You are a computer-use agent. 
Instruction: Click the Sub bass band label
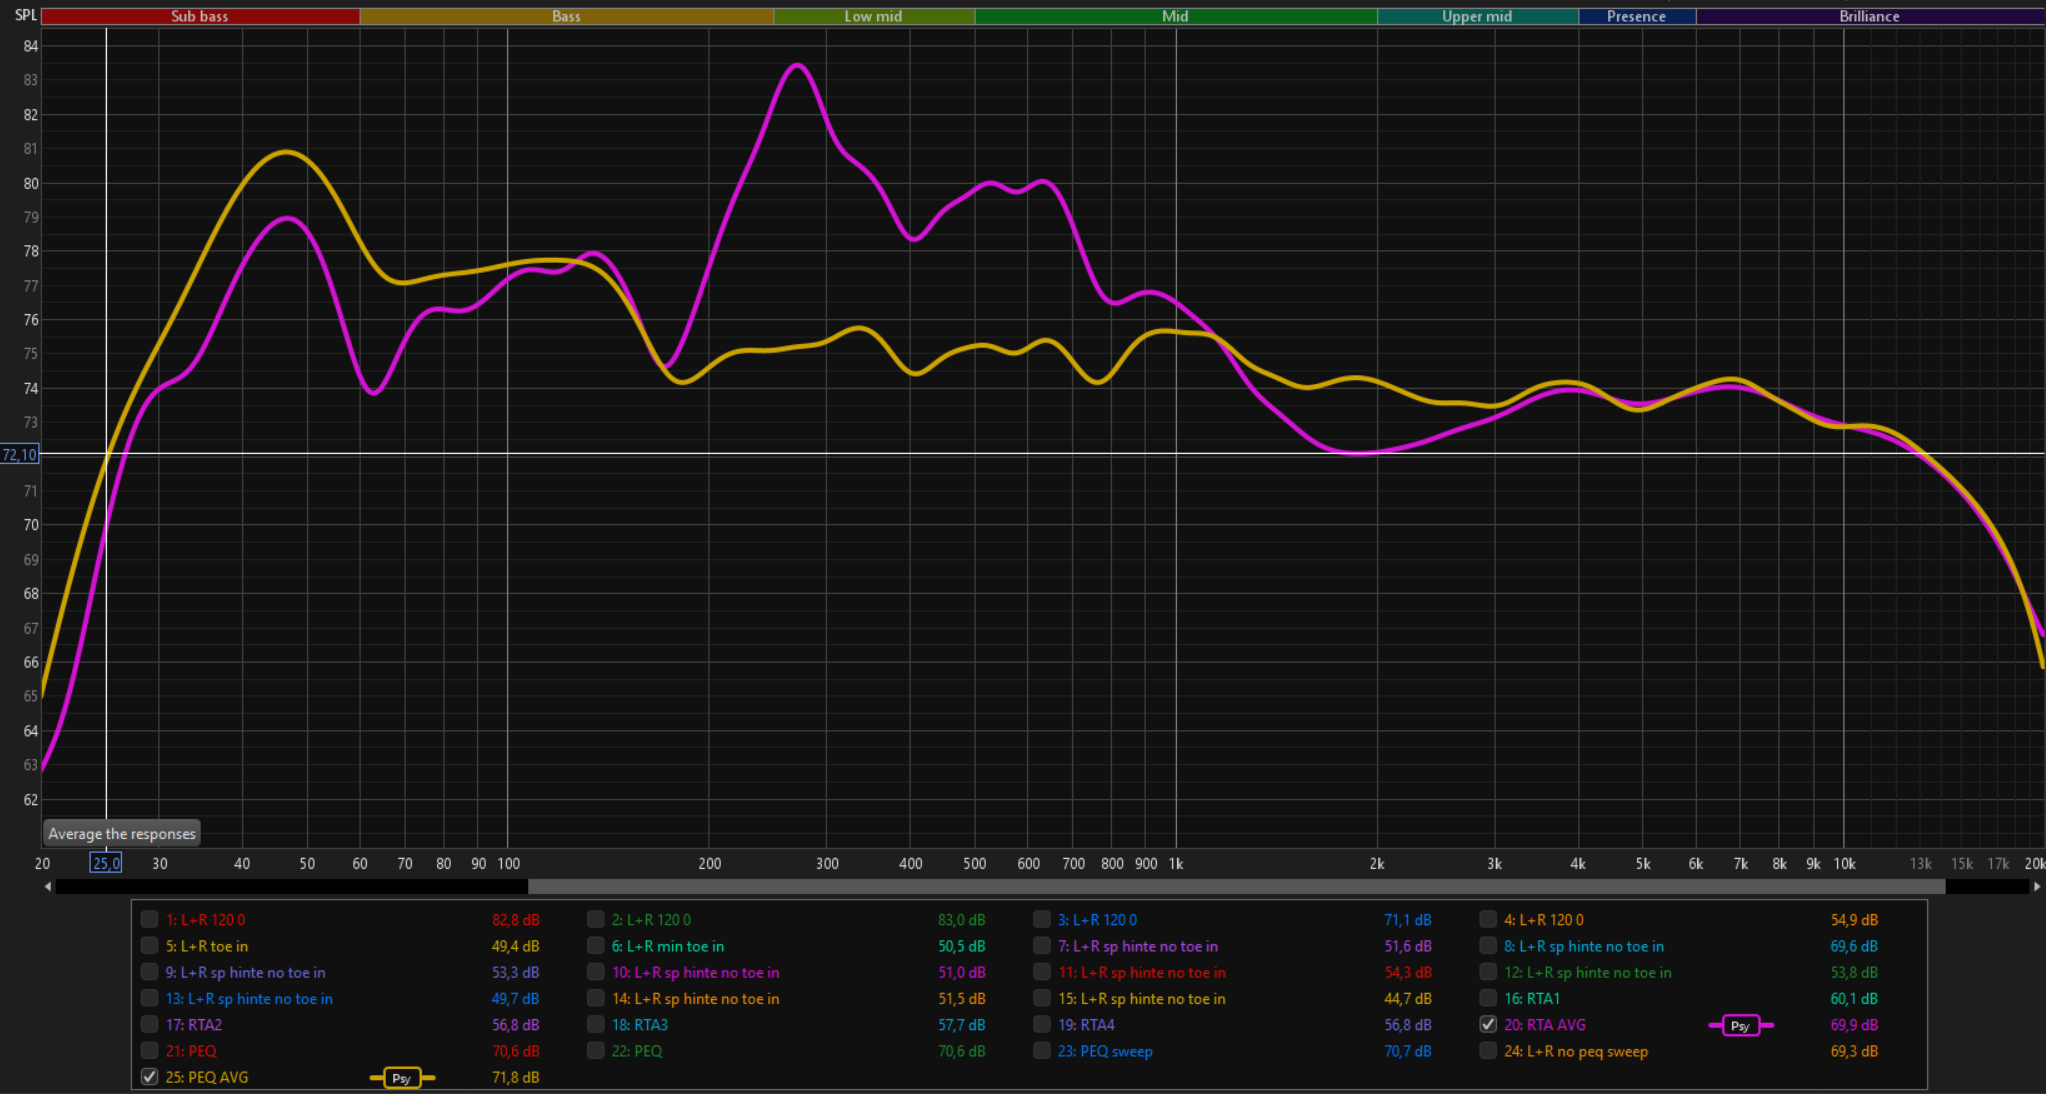(x=200, y=16)
